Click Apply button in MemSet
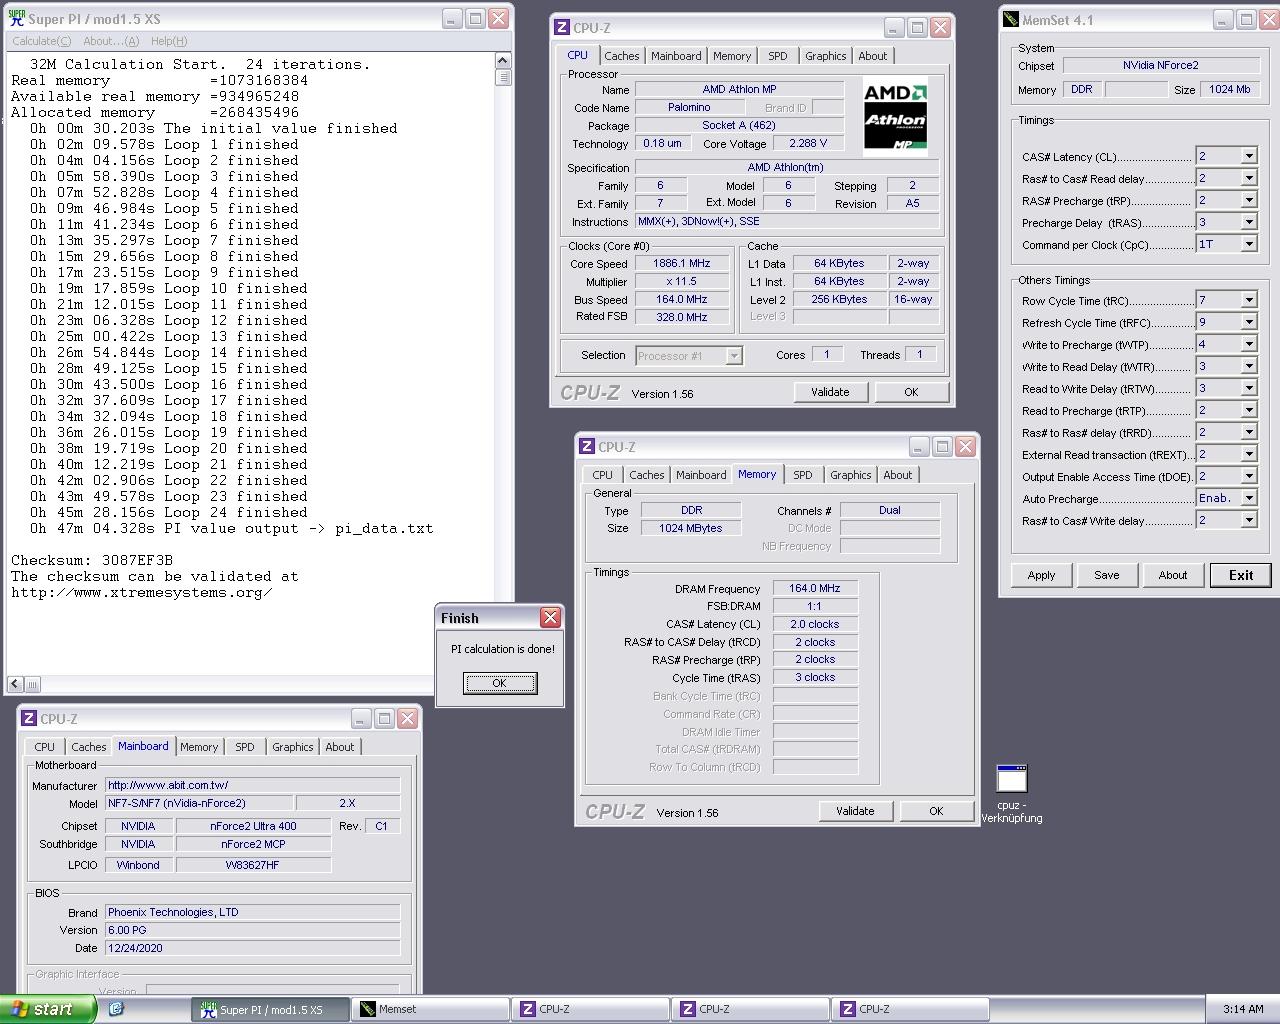Image resolution: width=1280 pixels, height=1024 pixels. tap(1041, 575)
